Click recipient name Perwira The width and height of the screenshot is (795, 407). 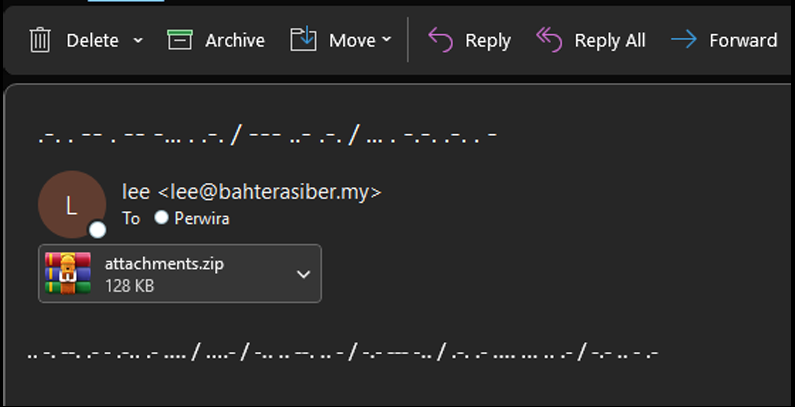[201, 217]
